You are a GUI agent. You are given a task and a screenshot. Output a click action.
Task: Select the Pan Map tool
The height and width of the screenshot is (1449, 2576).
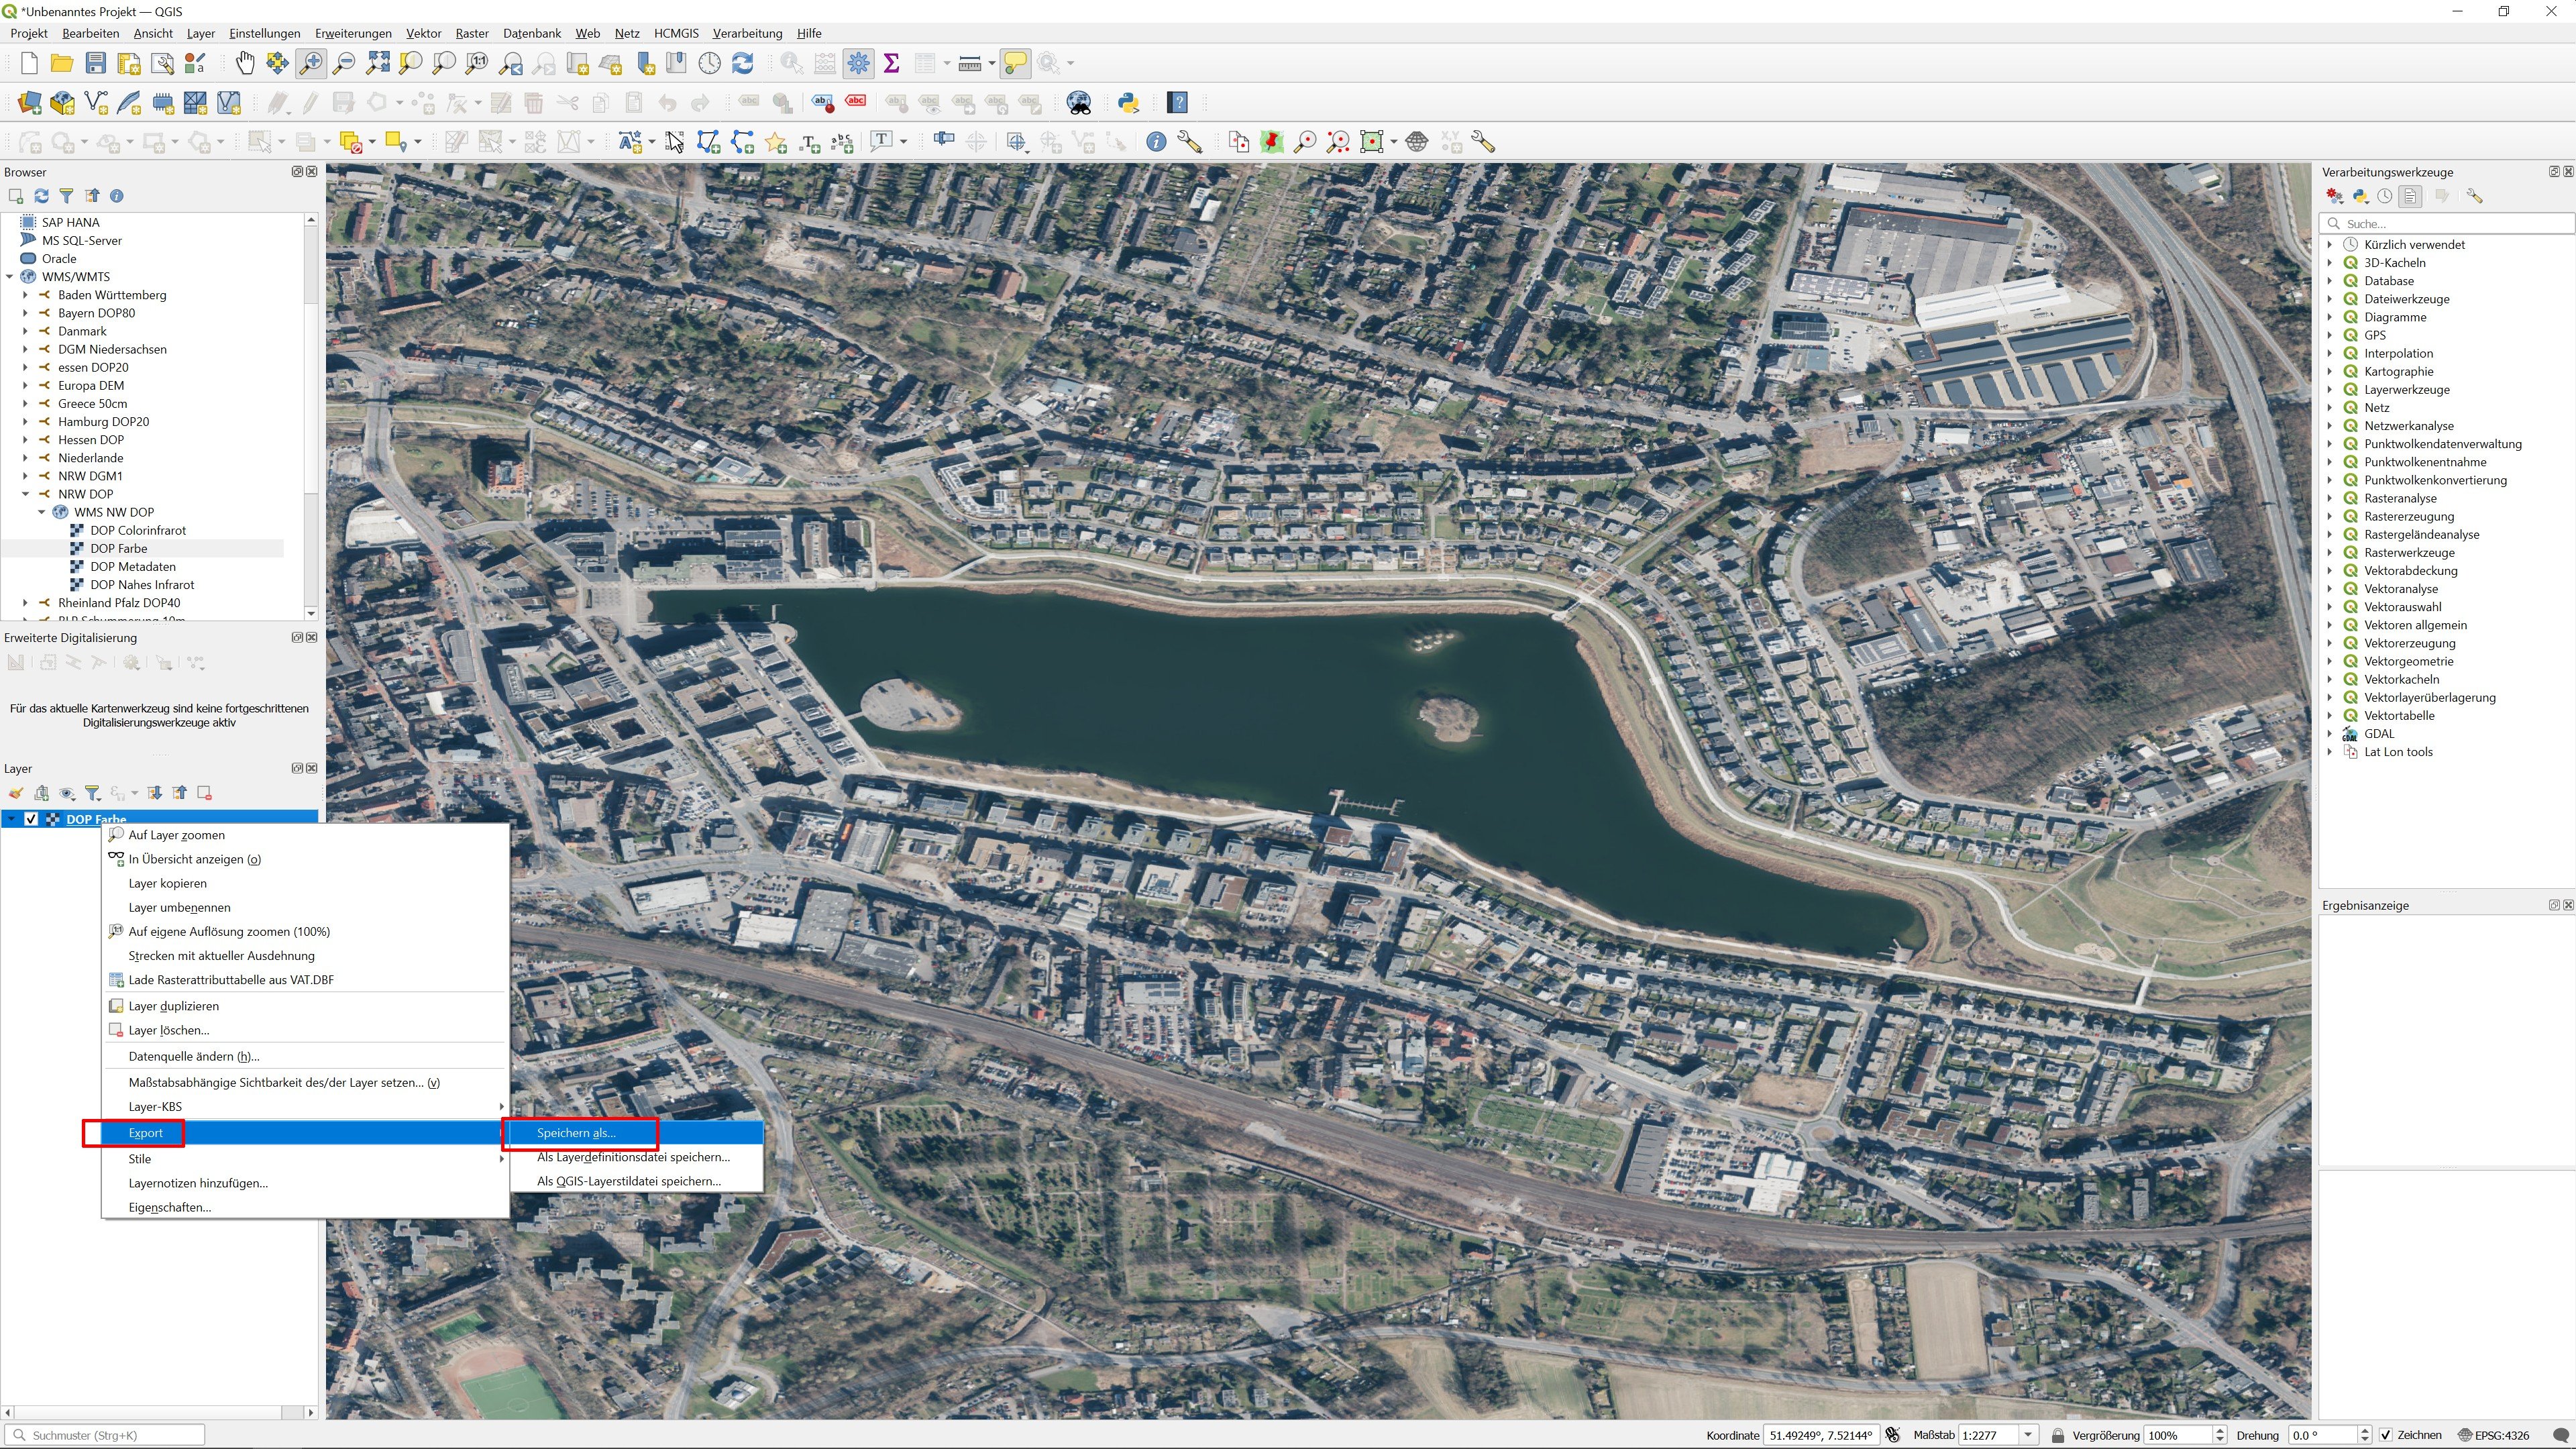click(x=244, y=63)
